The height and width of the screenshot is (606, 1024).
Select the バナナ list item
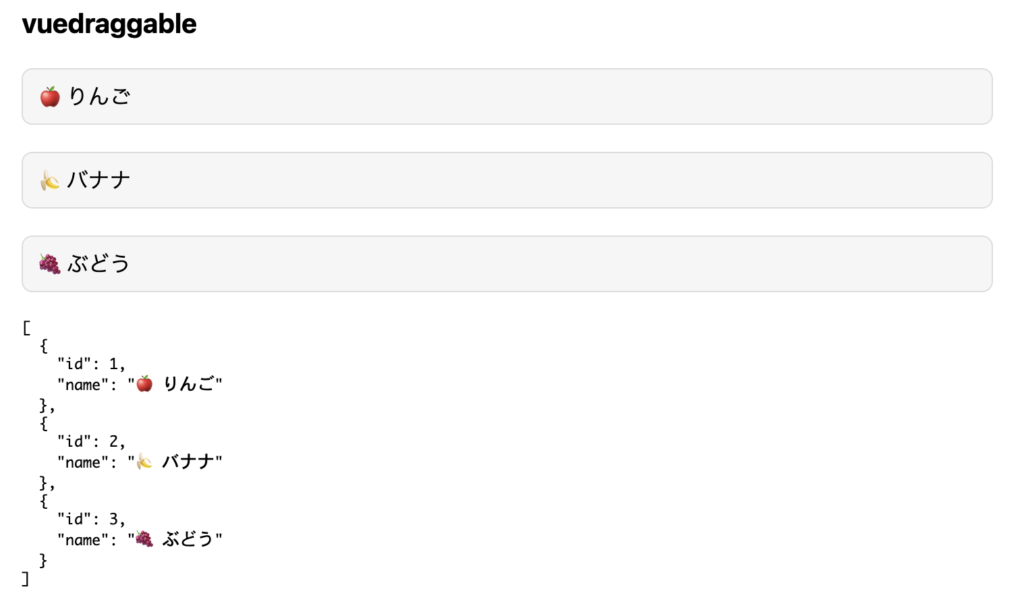click(507, 180)
